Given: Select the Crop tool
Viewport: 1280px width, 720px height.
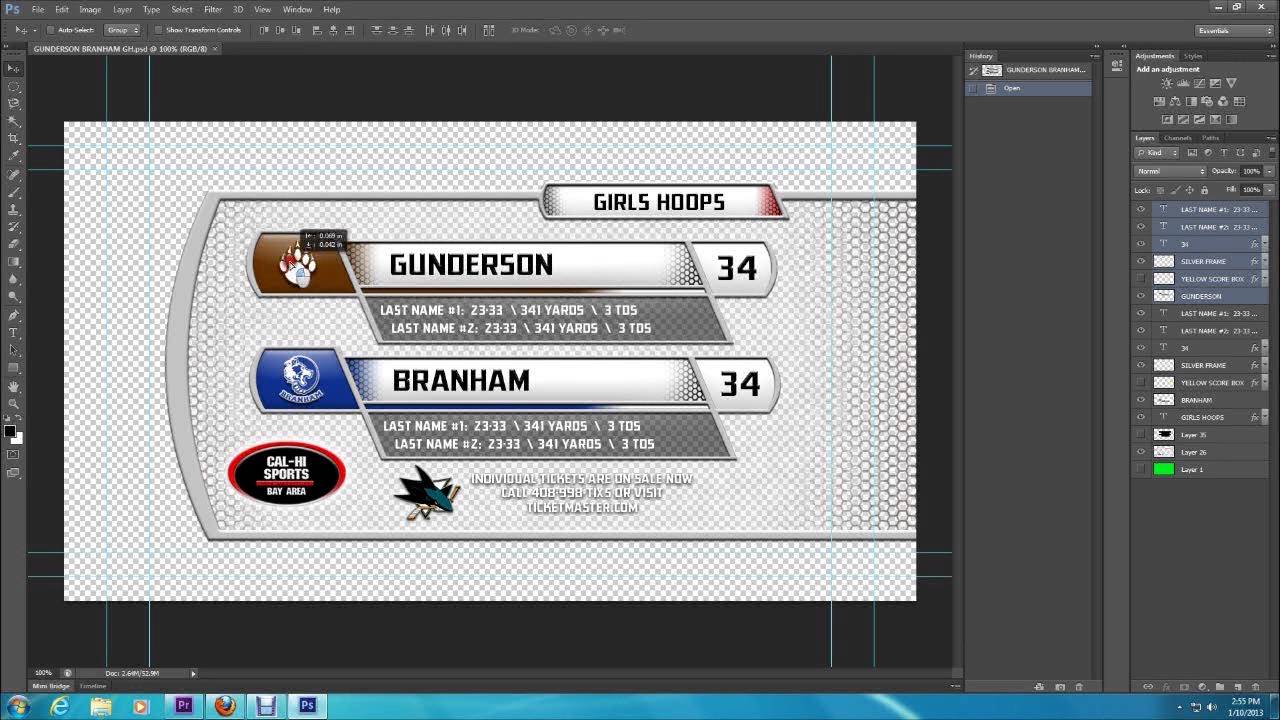Looking at the screenshot, I should (14, 138).
